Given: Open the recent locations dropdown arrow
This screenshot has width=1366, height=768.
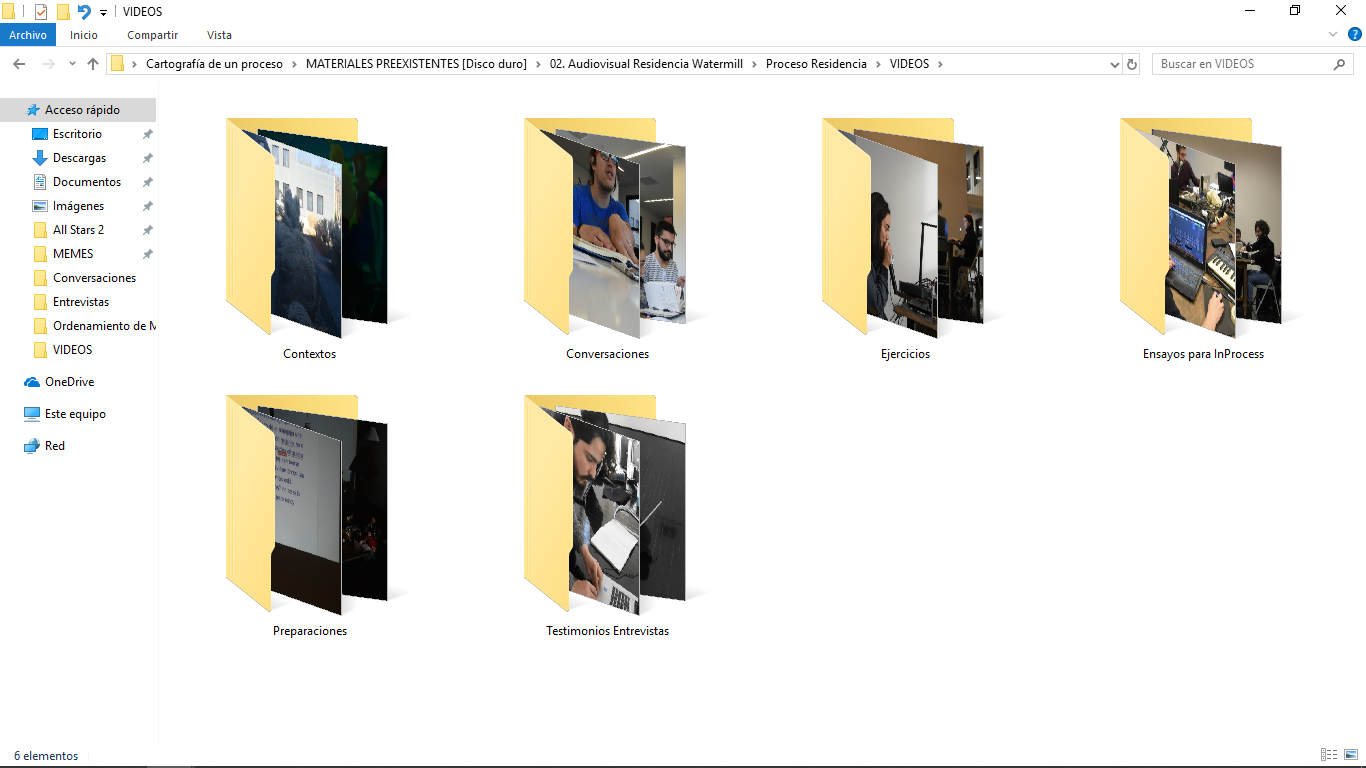Looking at the screenshot, I should point(72,64).
